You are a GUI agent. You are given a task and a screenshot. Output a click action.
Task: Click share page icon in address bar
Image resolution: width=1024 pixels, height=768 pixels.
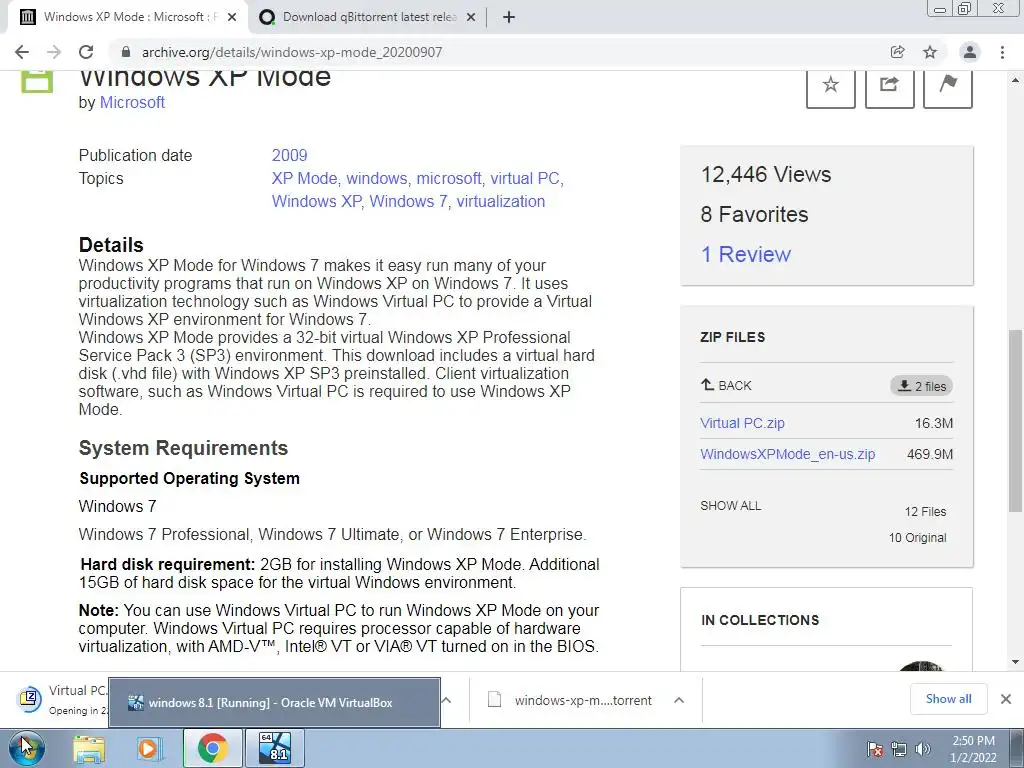(x=897, y=52)
